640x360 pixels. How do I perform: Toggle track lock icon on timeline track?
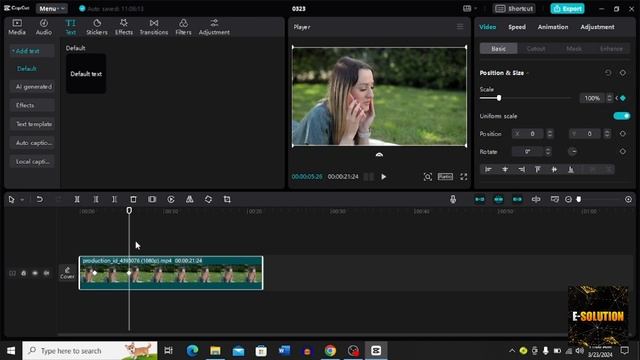tap(23, 273)
